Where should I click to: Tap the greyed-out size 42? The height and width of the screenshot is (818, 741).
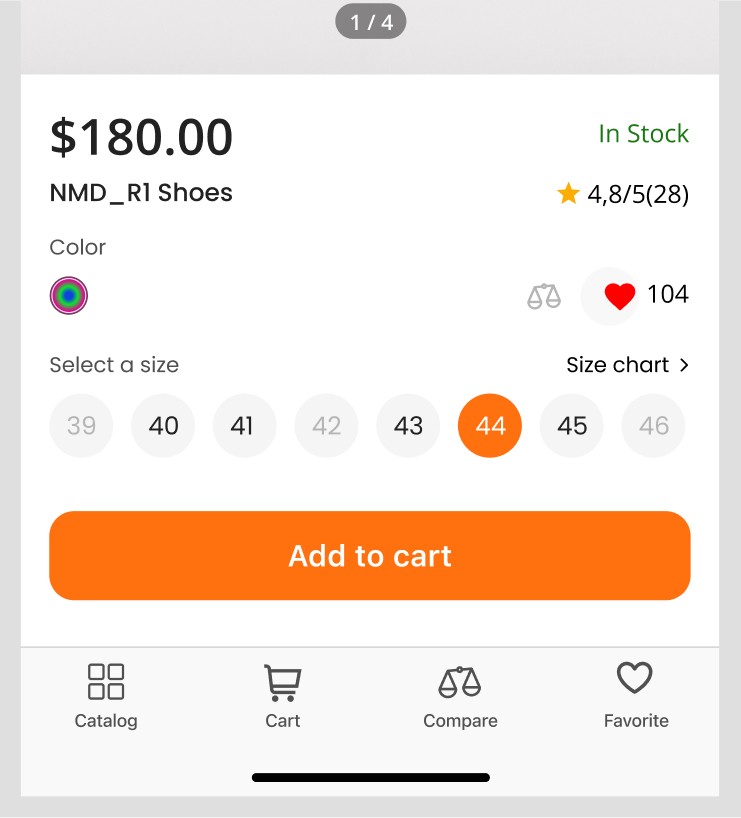click(x=327, y=426)
